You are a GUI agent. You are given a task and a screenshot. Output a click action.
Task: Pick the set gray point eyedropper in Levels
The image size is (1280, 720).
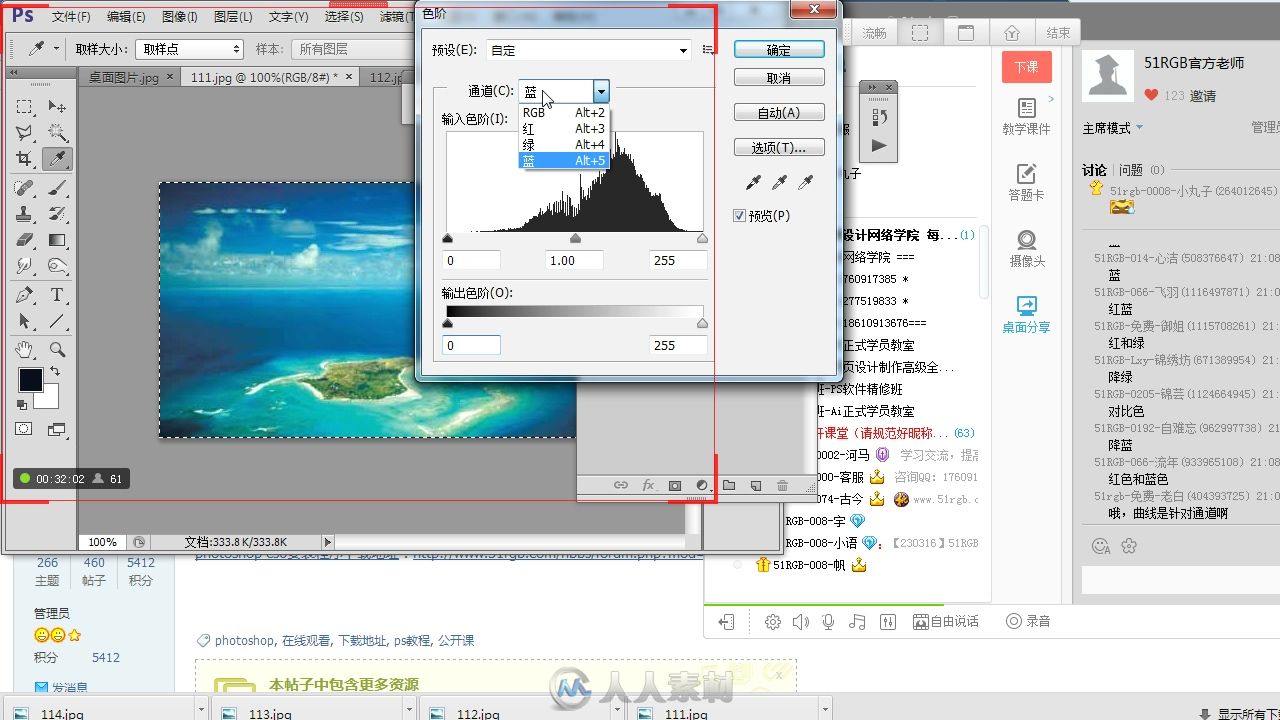(x=779, y=182)
